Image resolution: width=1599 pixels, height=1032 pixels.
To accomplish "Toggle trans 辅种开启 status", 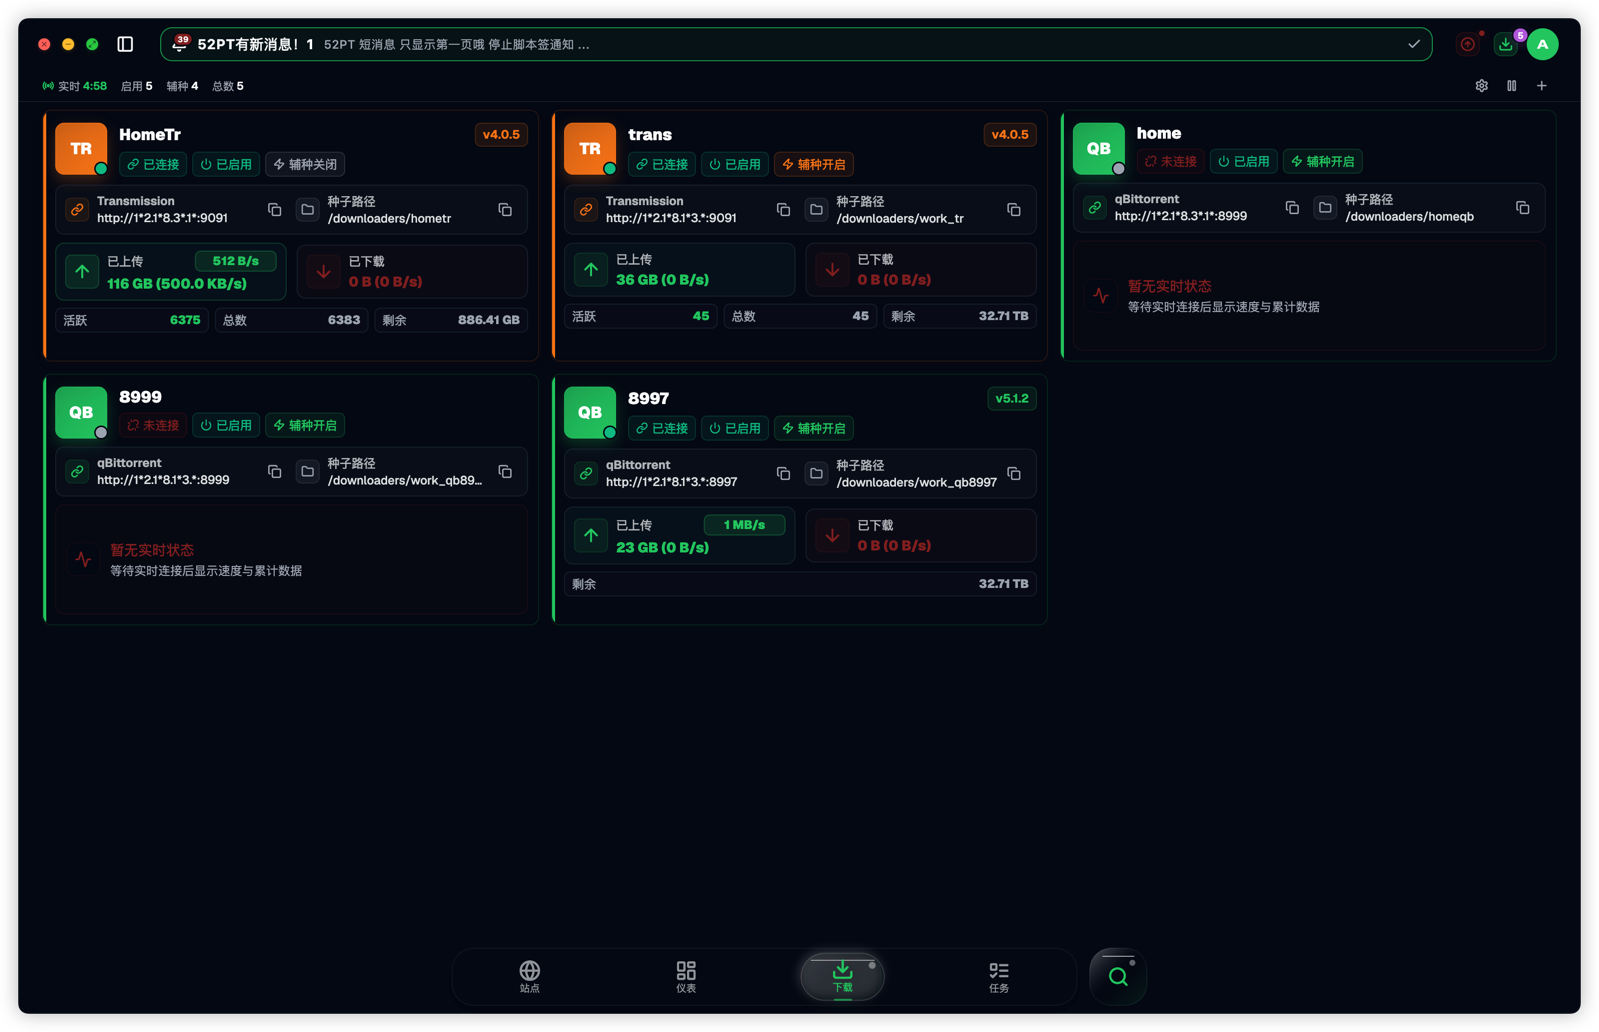I will [814, 164].
